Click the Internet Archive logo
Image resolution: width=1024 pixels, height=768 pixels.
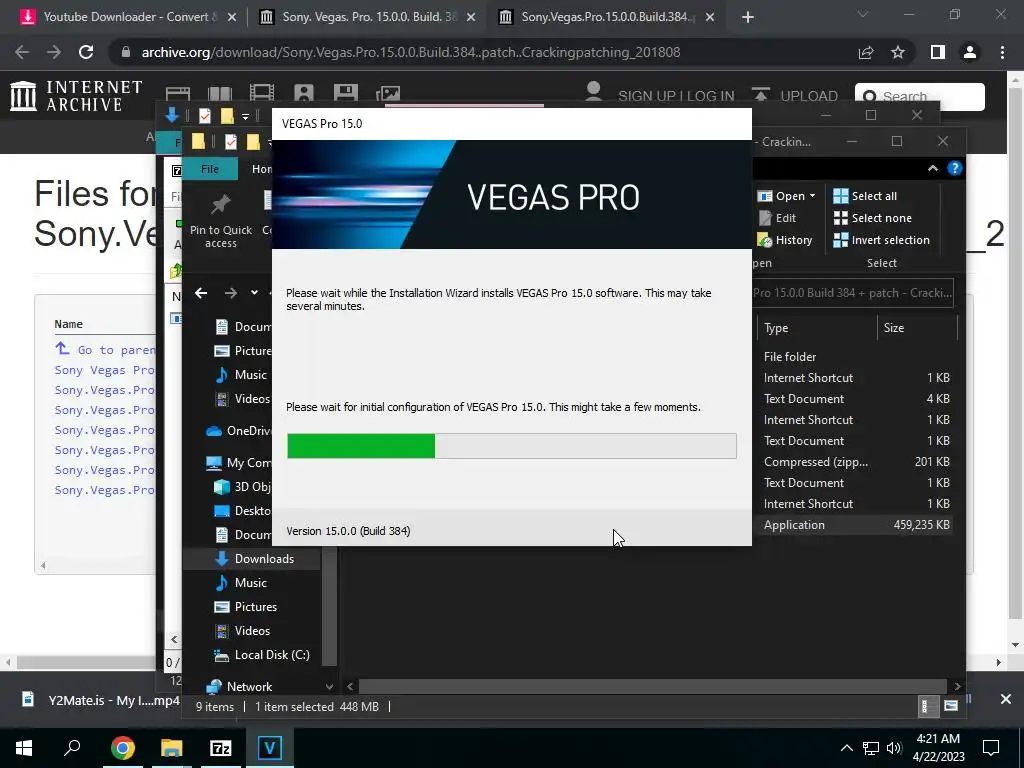coord(76,95)
